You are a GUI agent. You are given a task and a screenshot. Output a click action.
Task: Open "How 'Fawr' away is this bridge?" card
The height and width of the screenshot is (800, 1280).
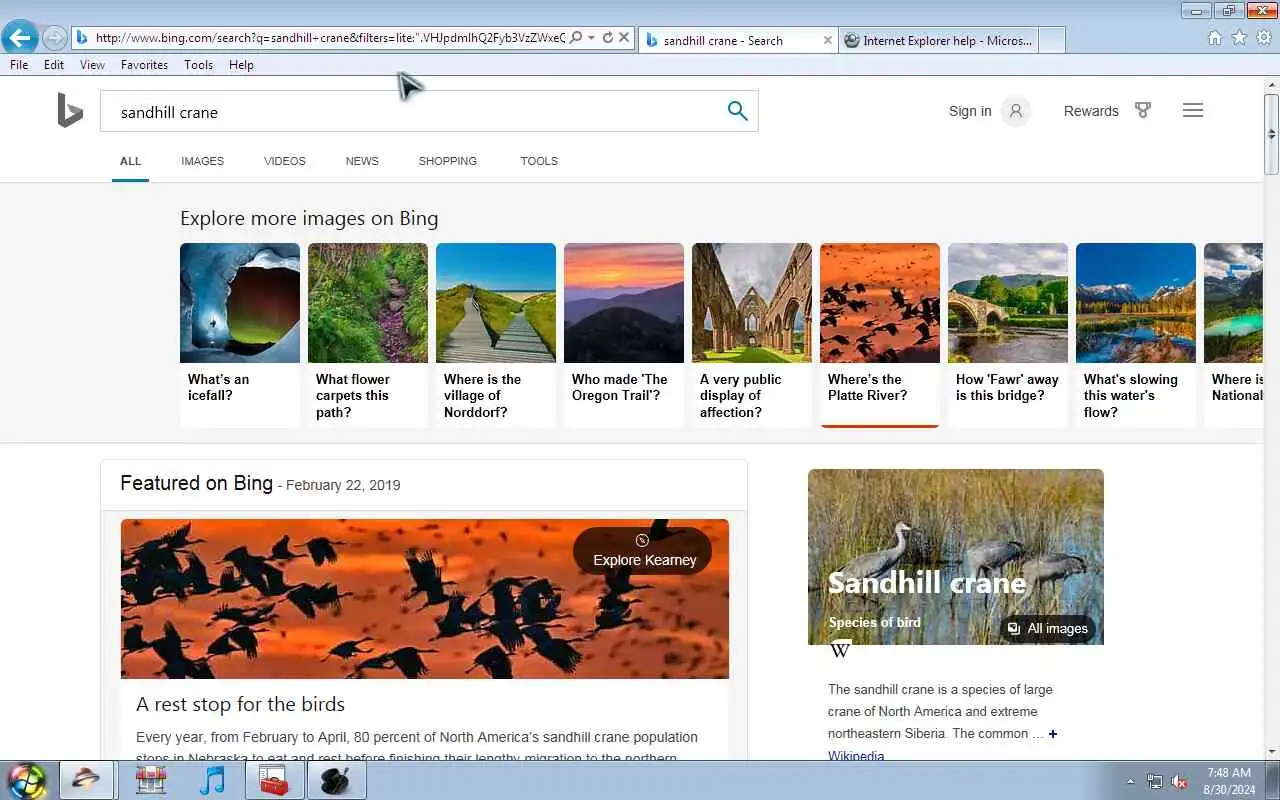point(1008,334)
